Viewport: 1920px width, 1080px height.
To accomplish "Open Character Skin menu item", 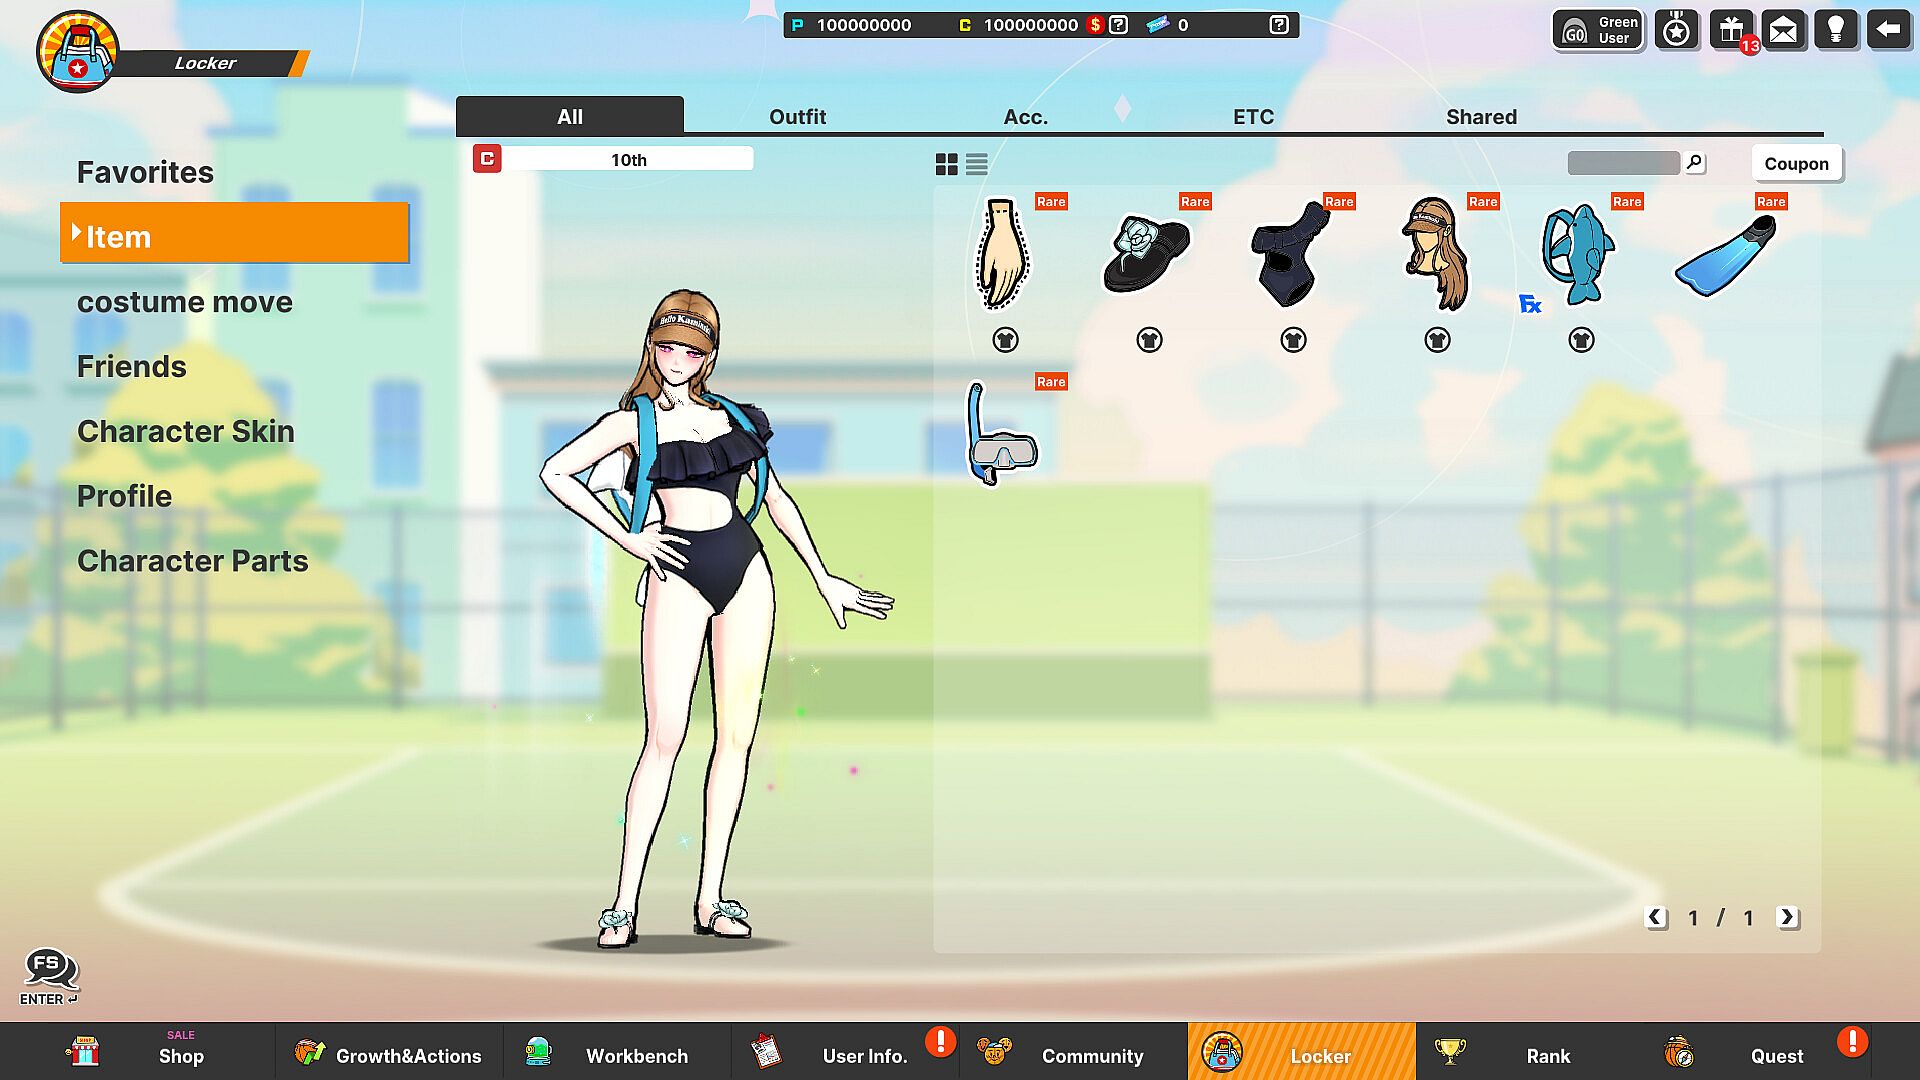I will 186,431.
